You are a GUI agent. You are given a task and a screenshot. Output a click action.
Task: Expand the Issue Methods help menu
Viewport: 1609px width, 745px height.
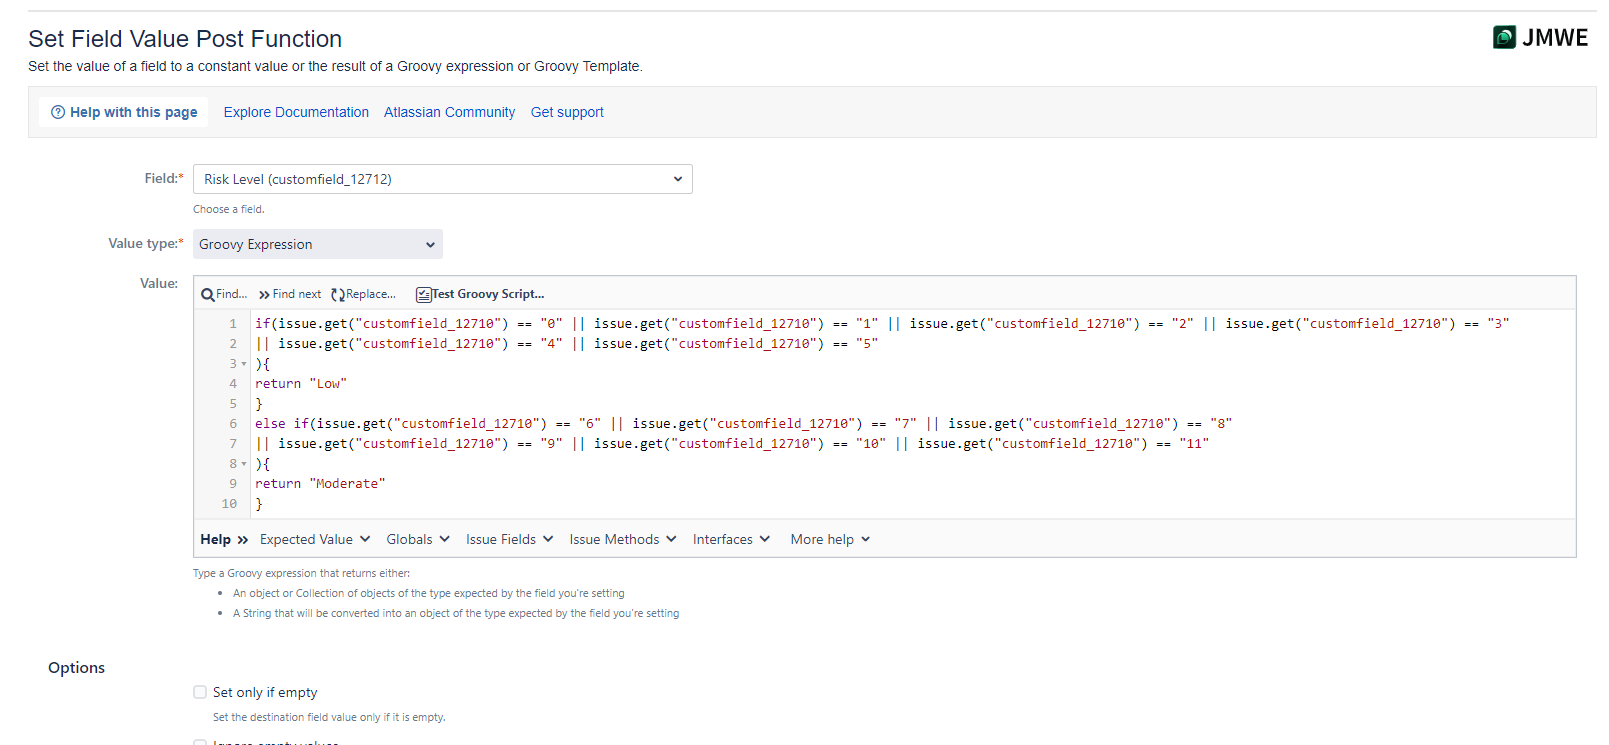tap(623, 539)
